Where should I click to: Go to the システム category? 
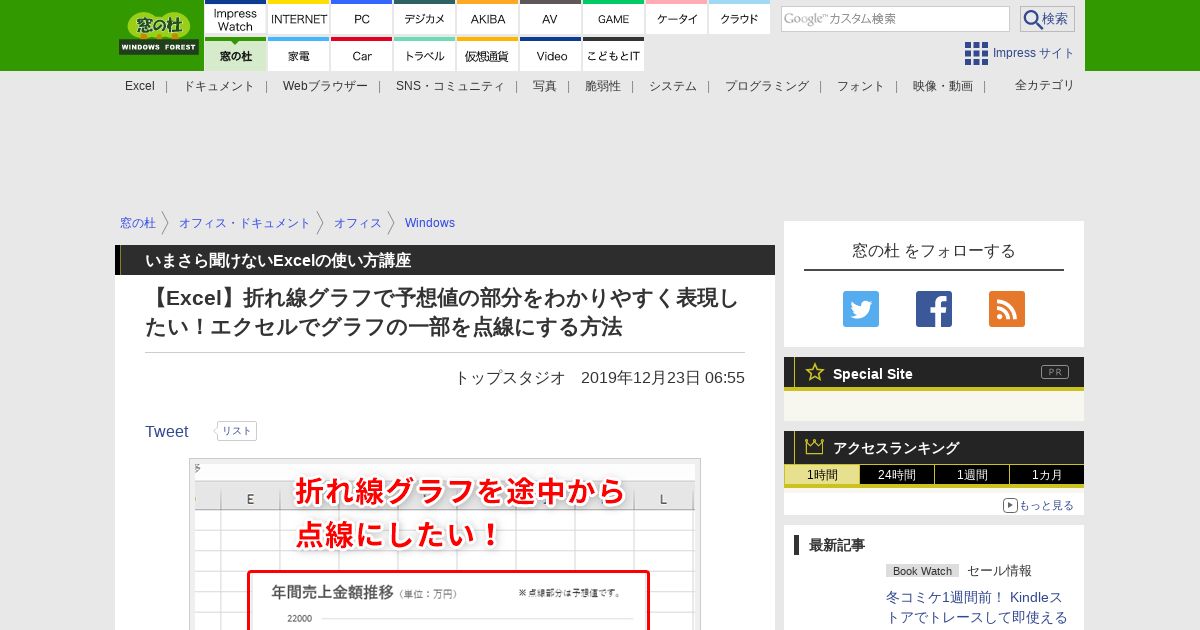click(x=673, y=86)
